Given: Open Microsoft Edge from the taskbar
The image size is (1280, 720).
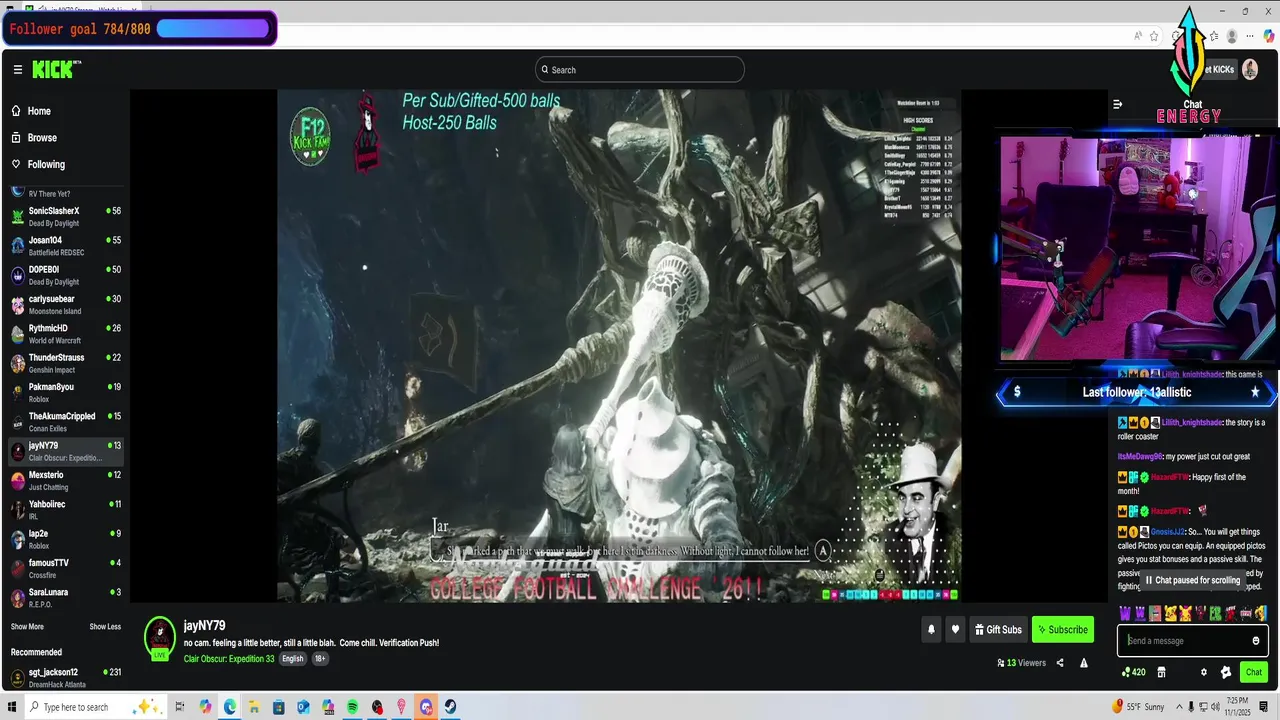Looking at the screenshot, I should pyautogui.click(x=230, y=707).
